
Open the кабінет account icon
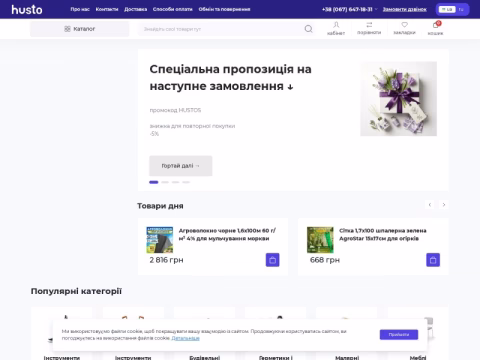click(x=336, y=28)
